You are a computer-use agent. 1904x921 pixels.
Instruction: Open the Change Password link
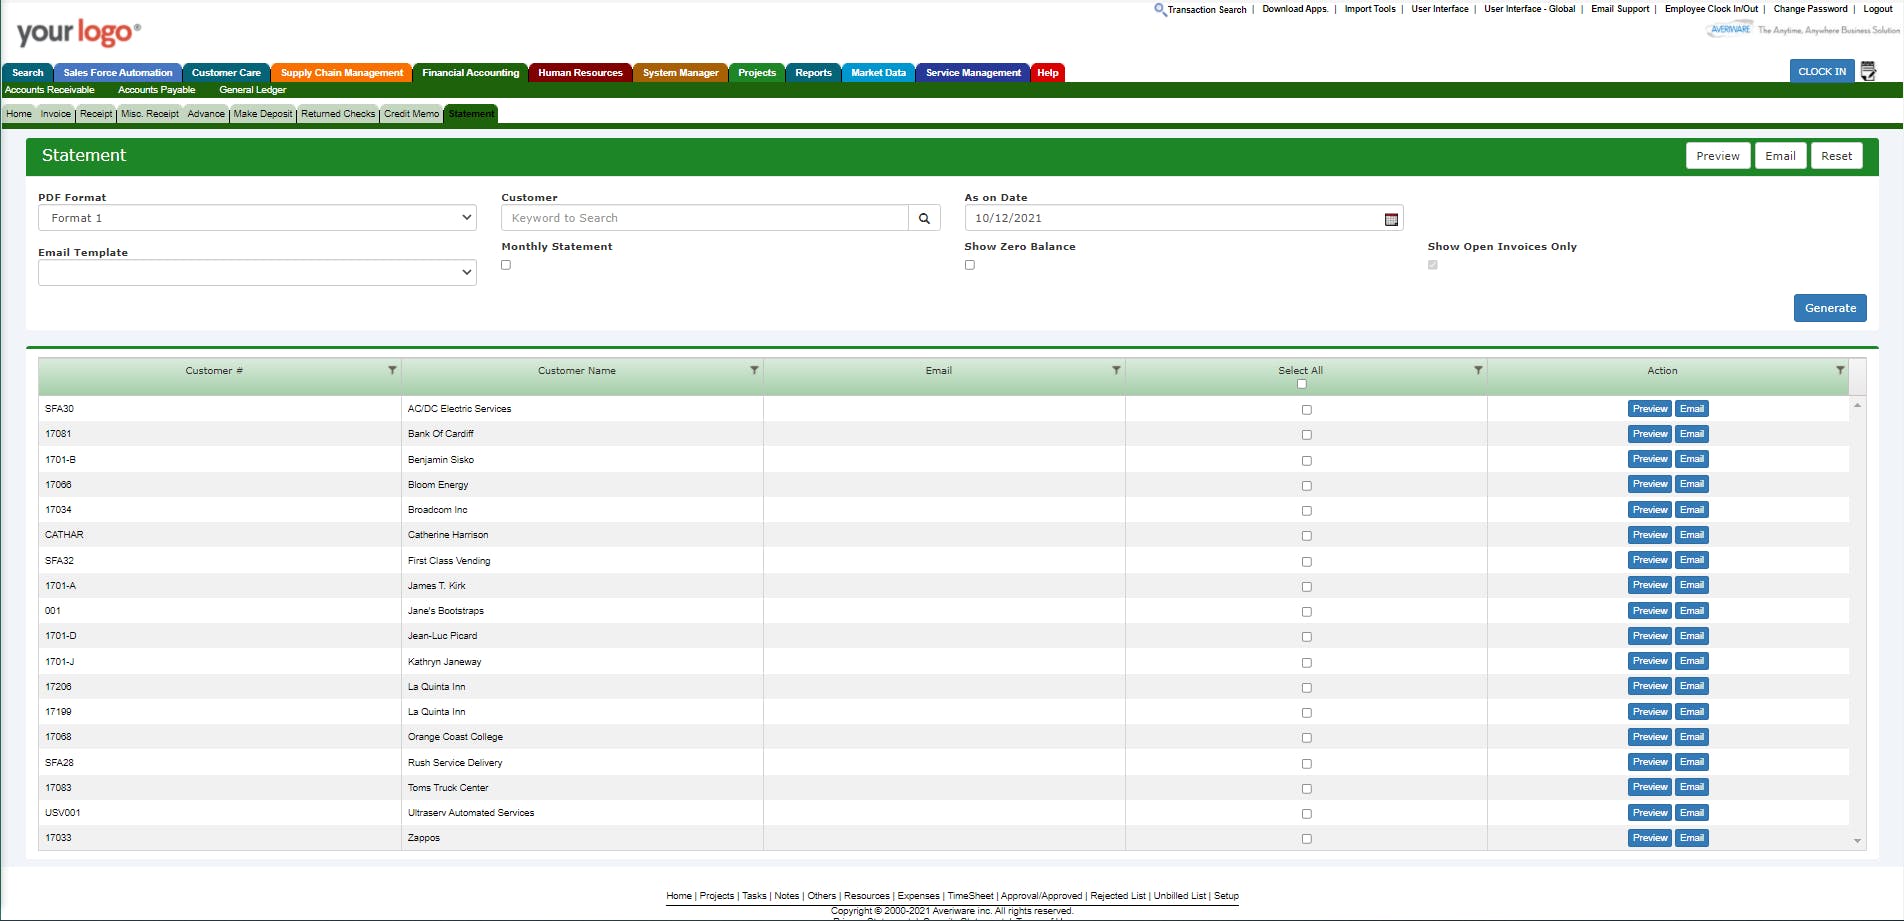tap(1810, 9)
